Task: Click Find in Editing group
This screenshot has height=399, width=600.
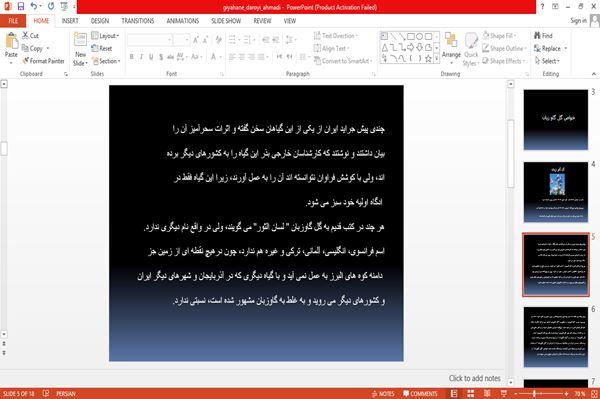Action: coord(543,36)
